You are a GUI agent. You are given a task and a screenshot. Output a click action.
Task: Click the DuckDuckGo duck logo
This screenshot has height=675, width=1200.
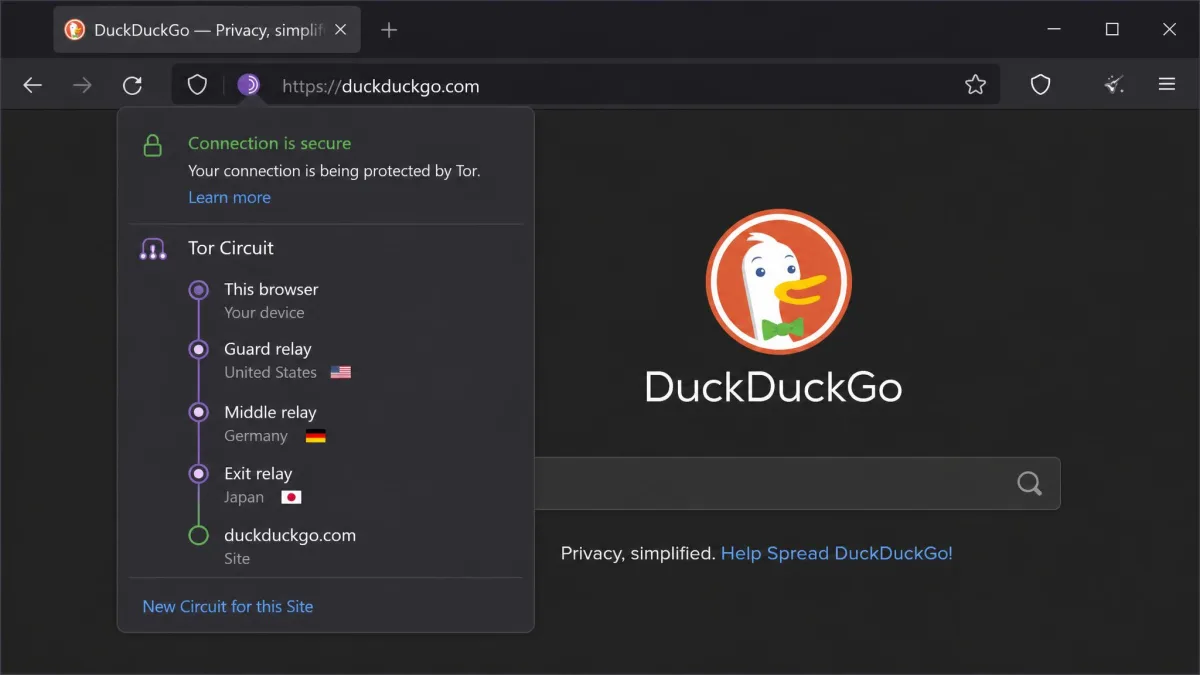(x=779, y=281)
